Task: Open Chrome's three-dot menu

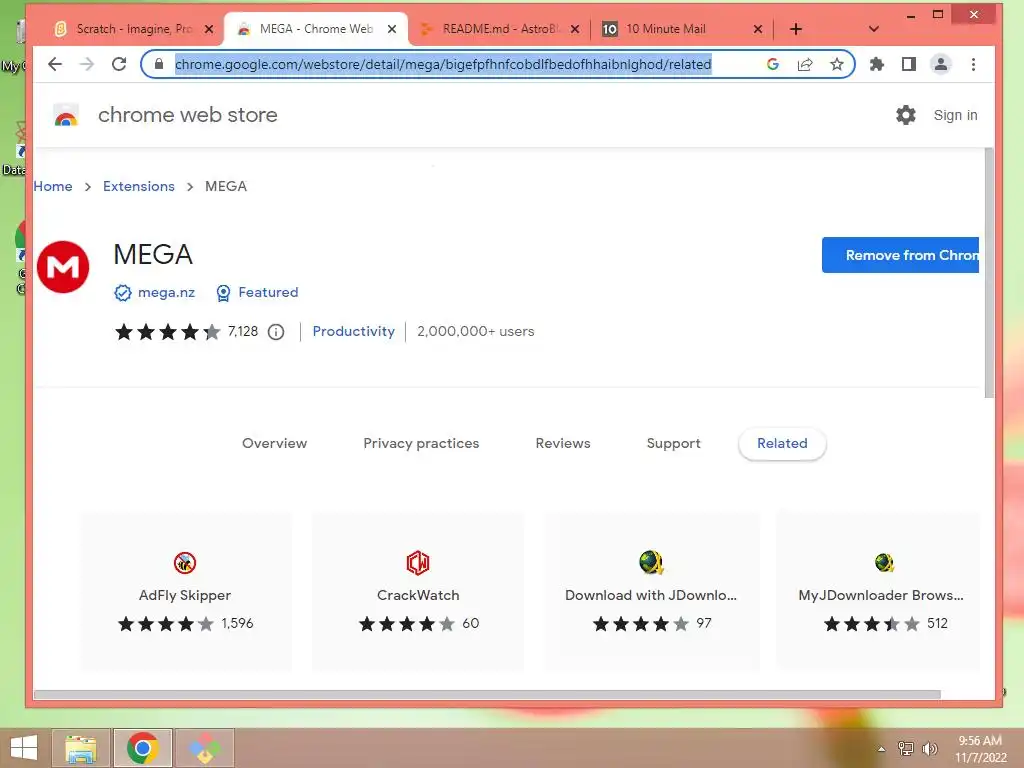Action: click(x=973, y=64)
